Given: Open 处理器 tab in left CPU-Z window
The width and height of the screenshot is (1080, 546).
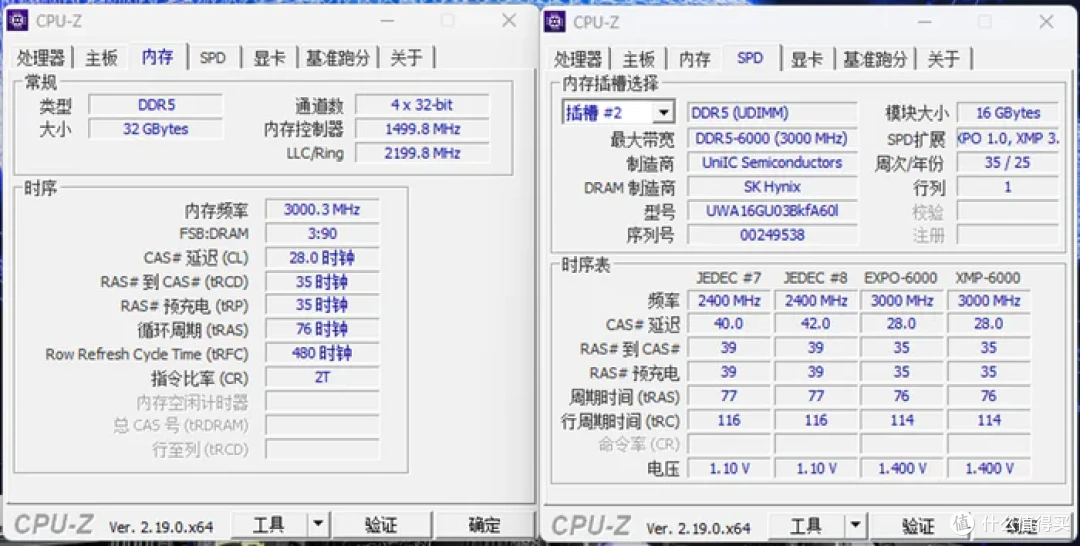Looking at the screenshot, I should click(41, 58).
